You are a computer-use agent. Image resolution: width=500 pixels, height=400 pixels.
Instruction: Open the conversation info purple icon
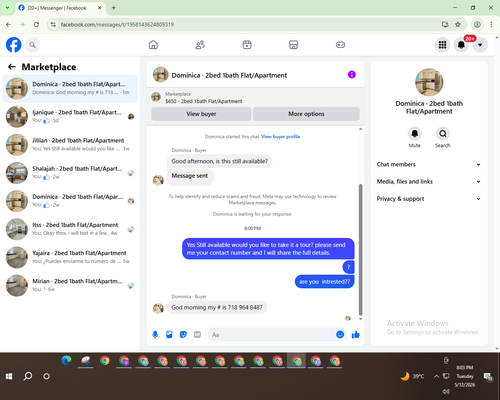pos(352,75)
